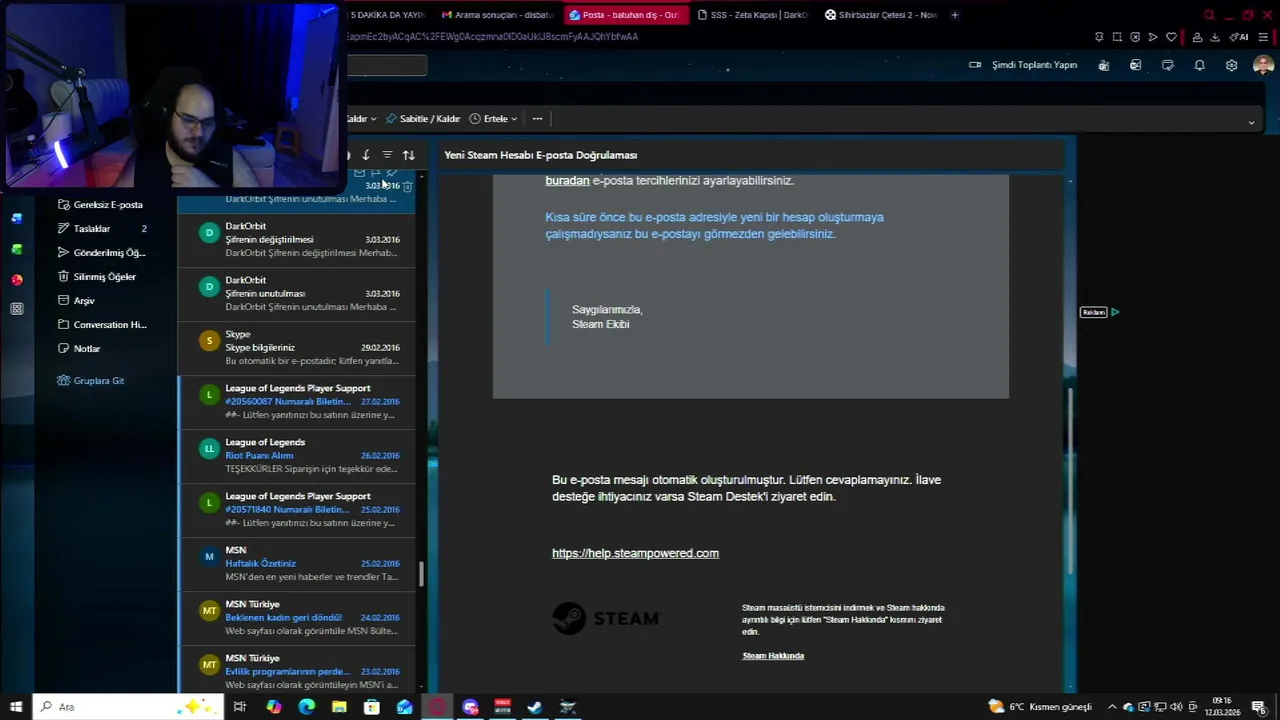Open the Riot Puanı Alımı email
Image resolution: width=1280 pixels, height=720 pixels.
[x=296, y=456]
